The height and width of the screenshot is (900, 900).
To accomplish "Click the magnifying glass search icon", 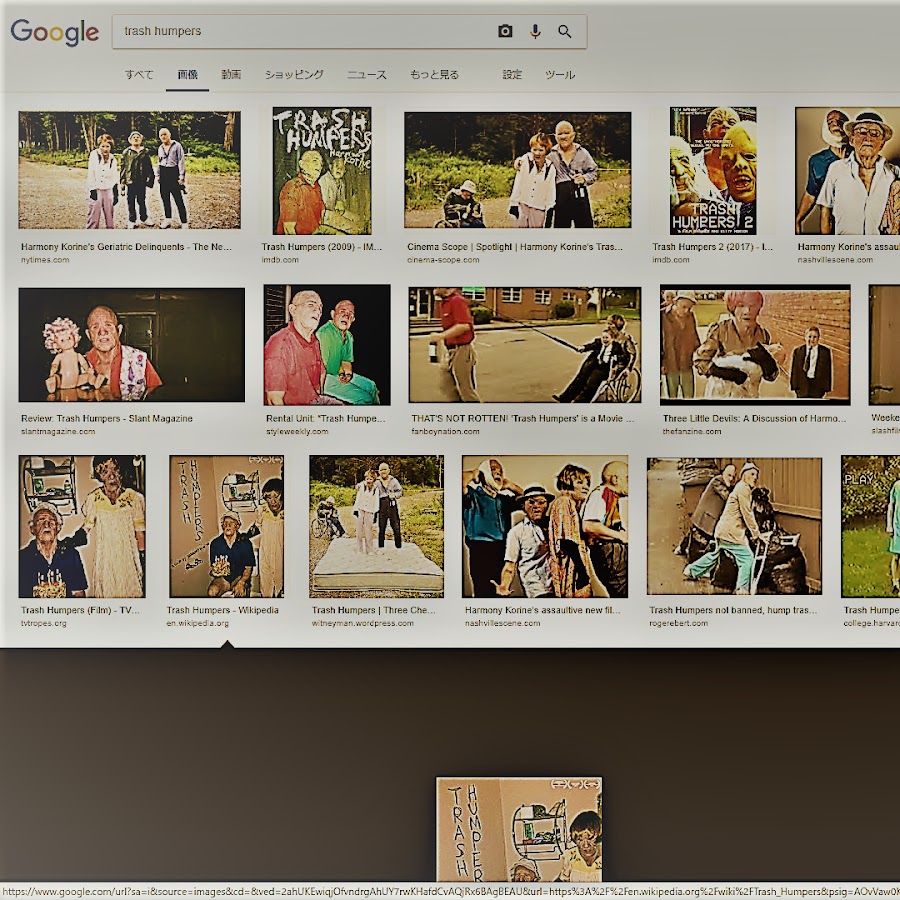I will coord(565,32).
